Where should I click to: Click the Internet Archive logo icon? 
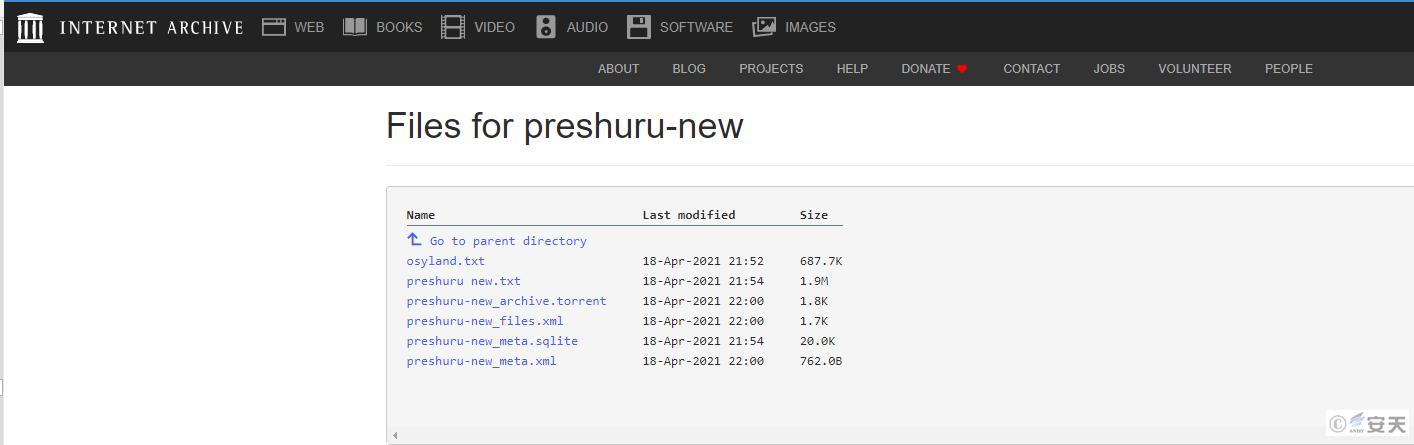point(31,27)
